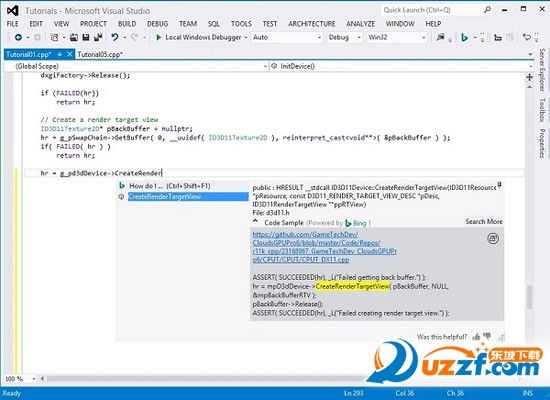Open the ANALYZE menu

click(360, 24)
